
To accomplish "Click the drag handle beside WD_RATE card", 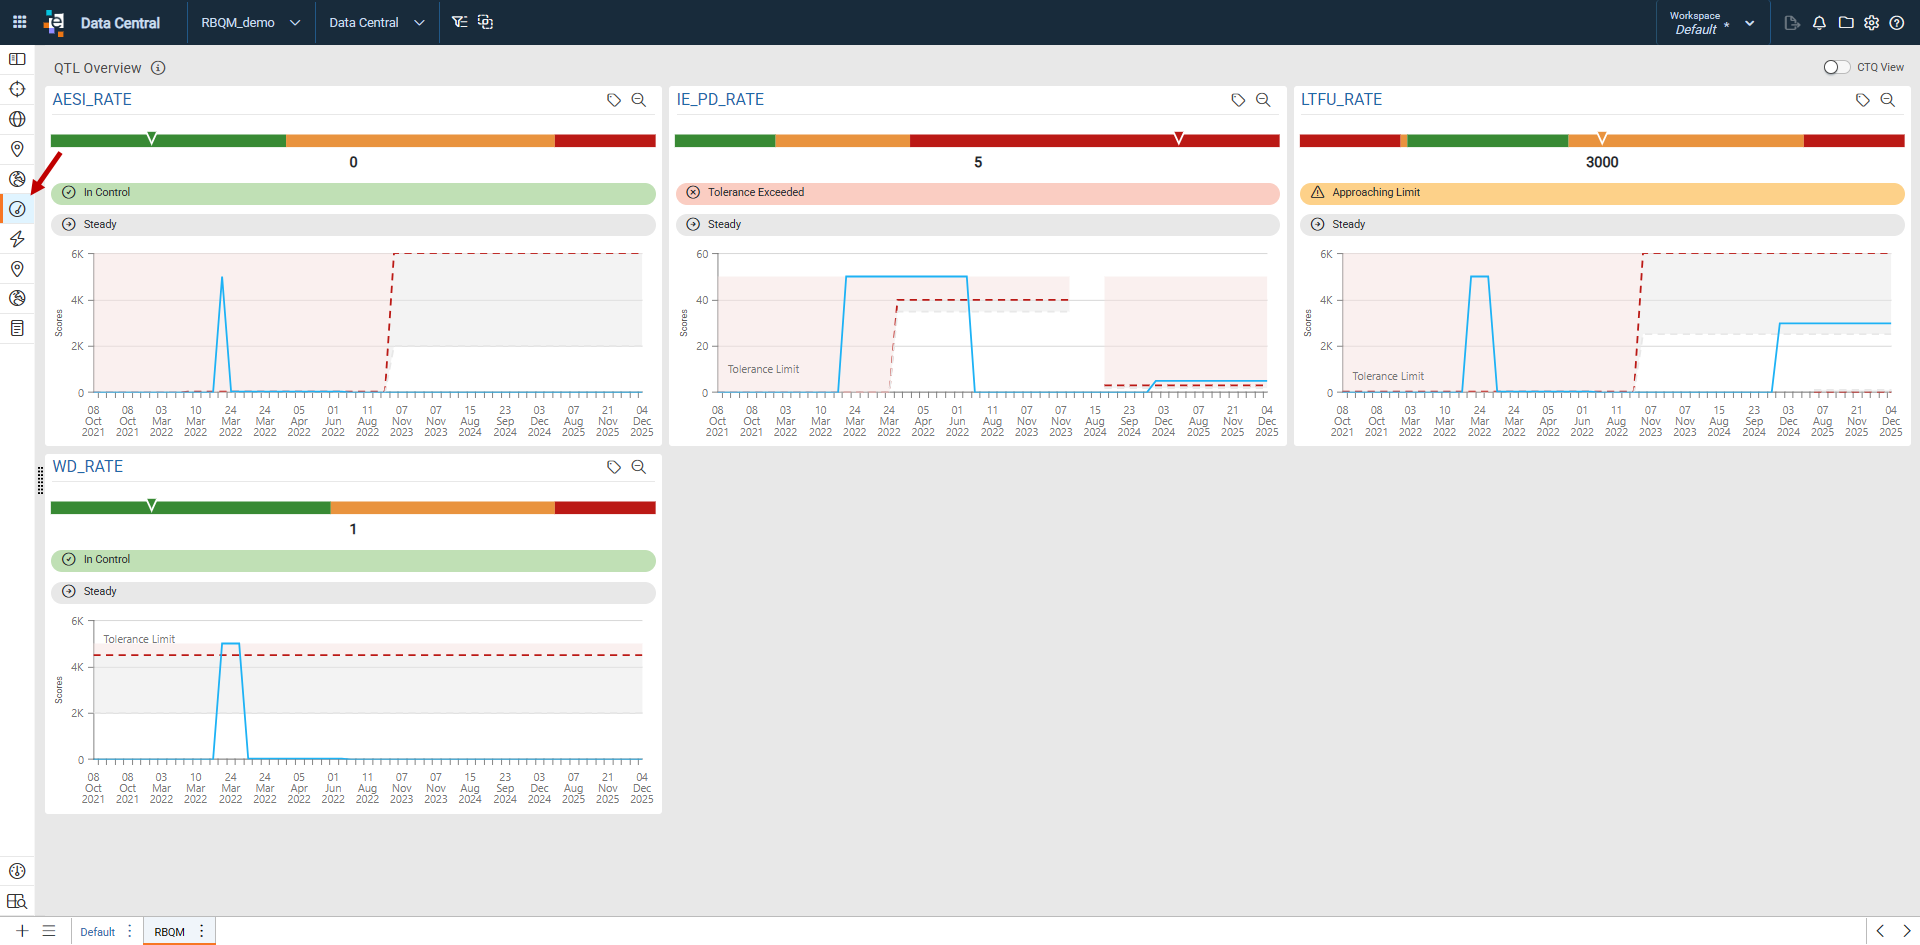I will click(40, 480).
